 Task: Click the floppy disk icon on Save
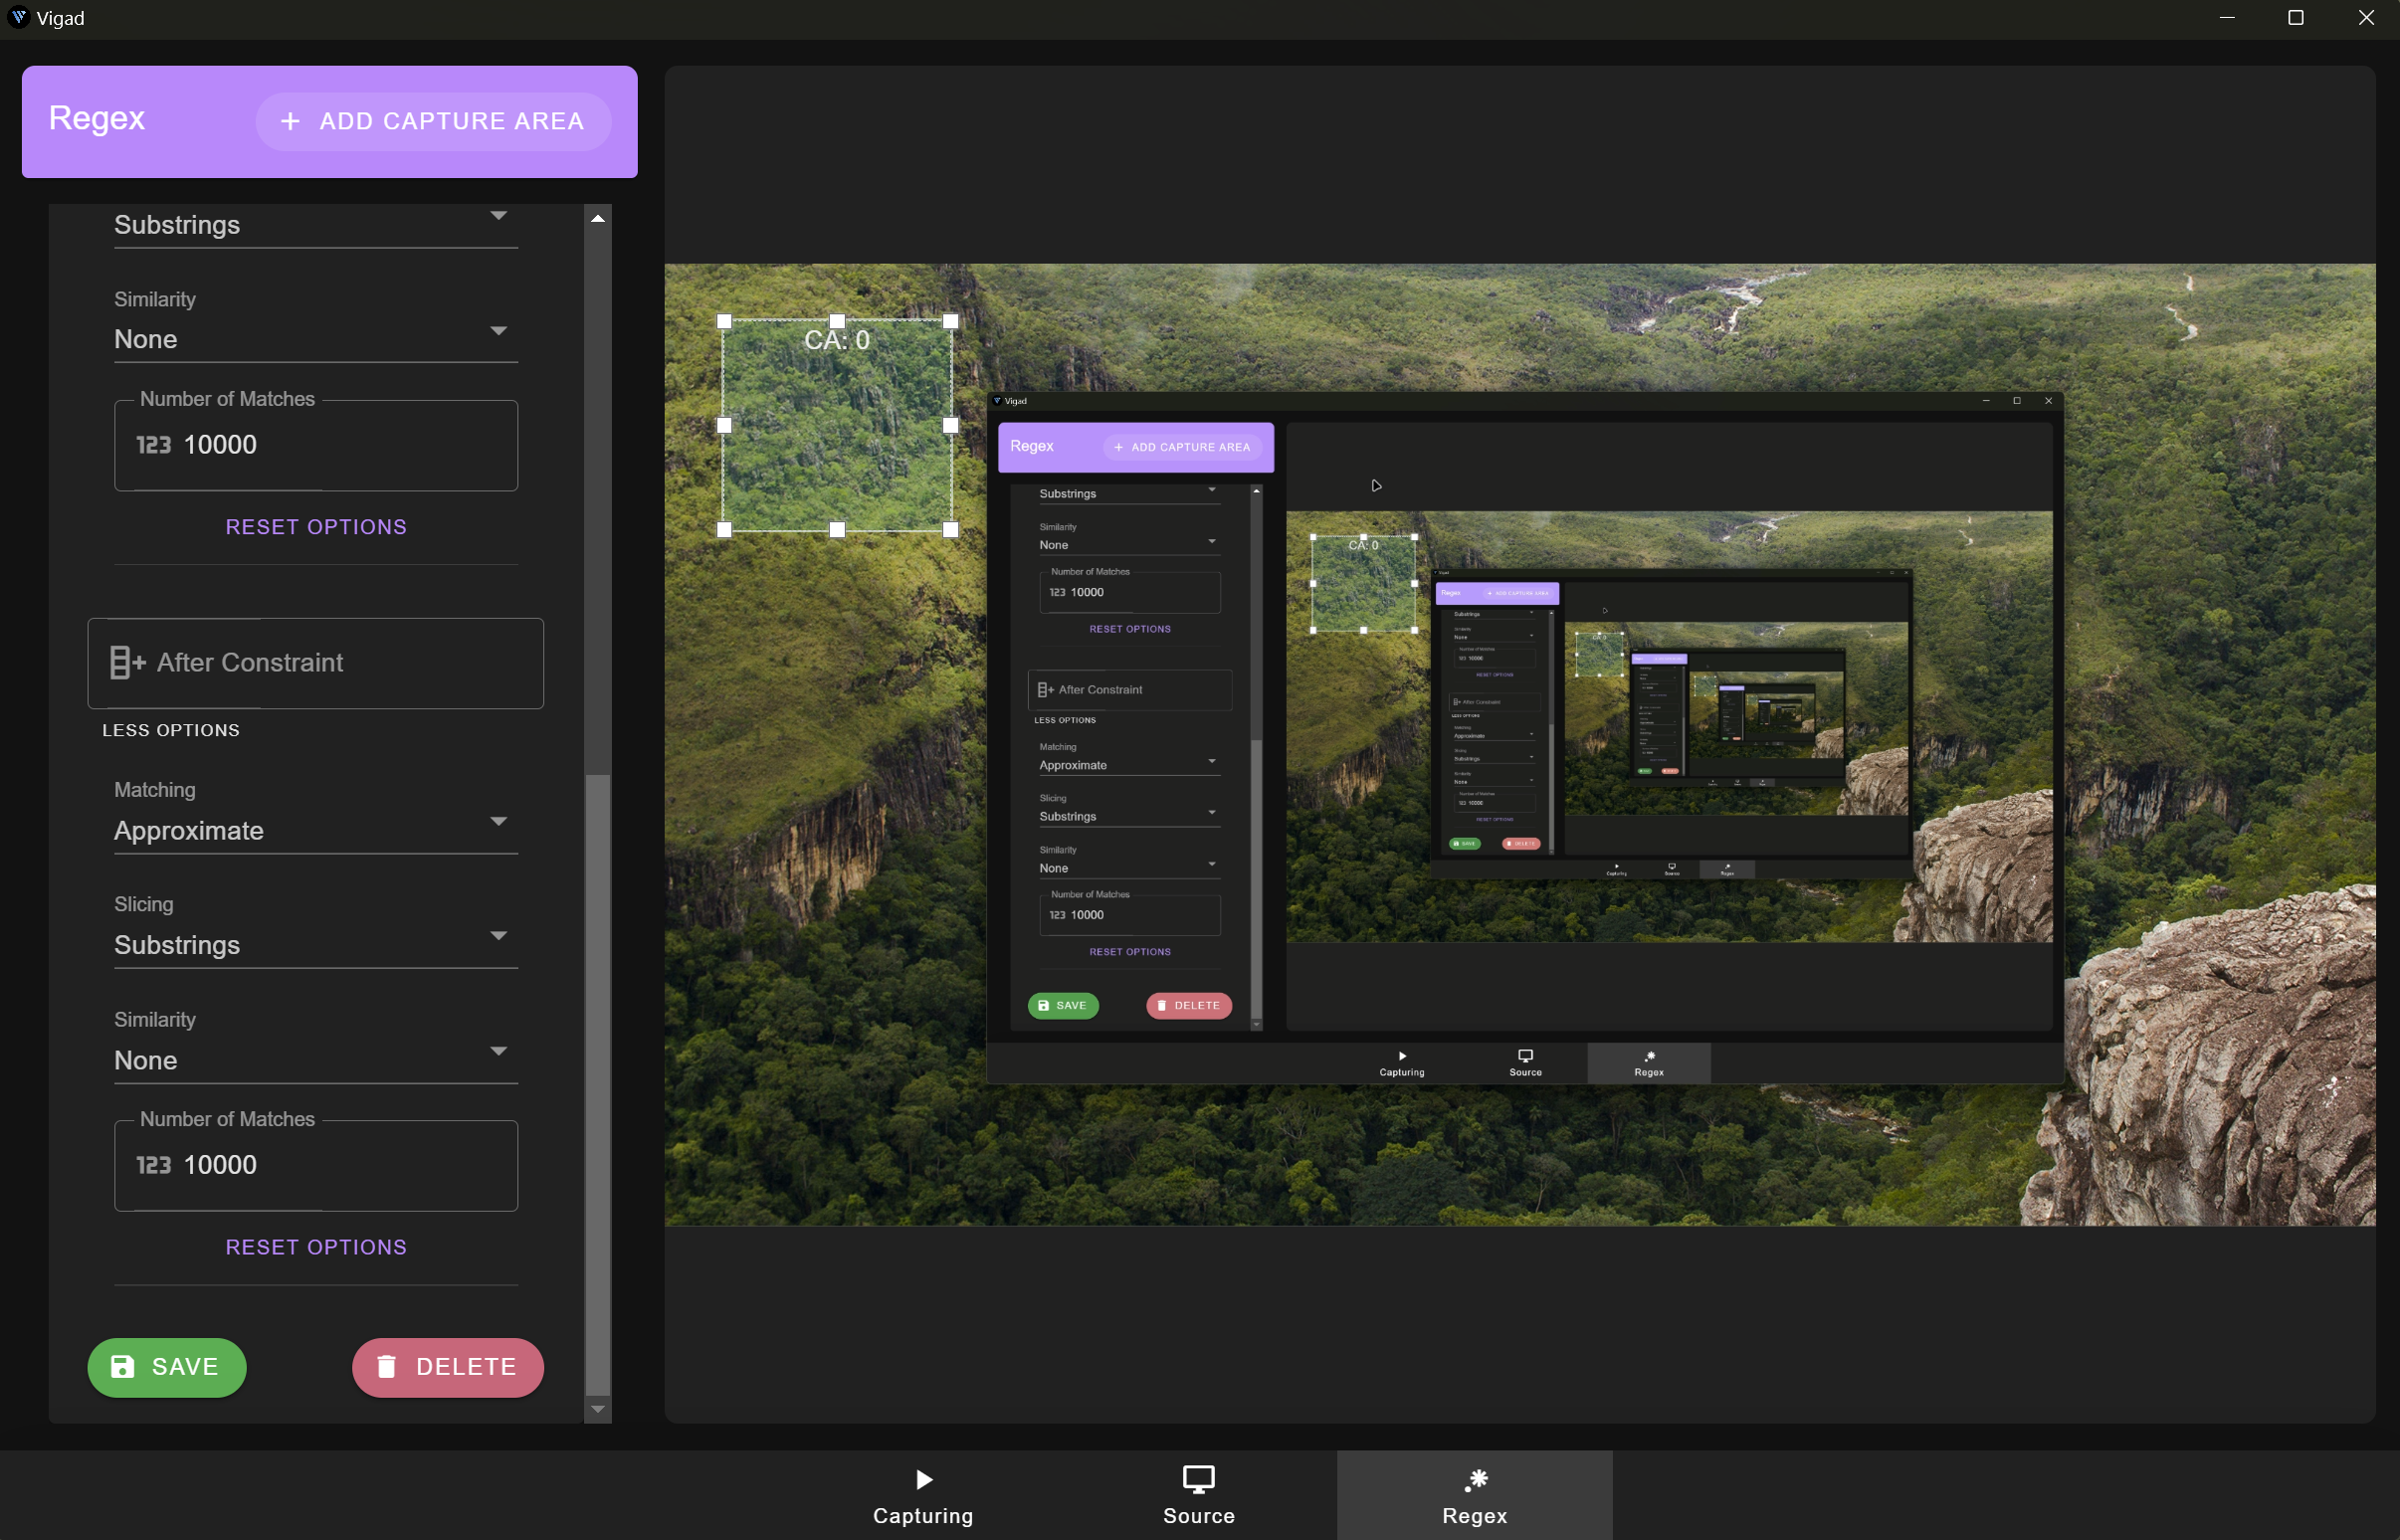[122, 1366]
